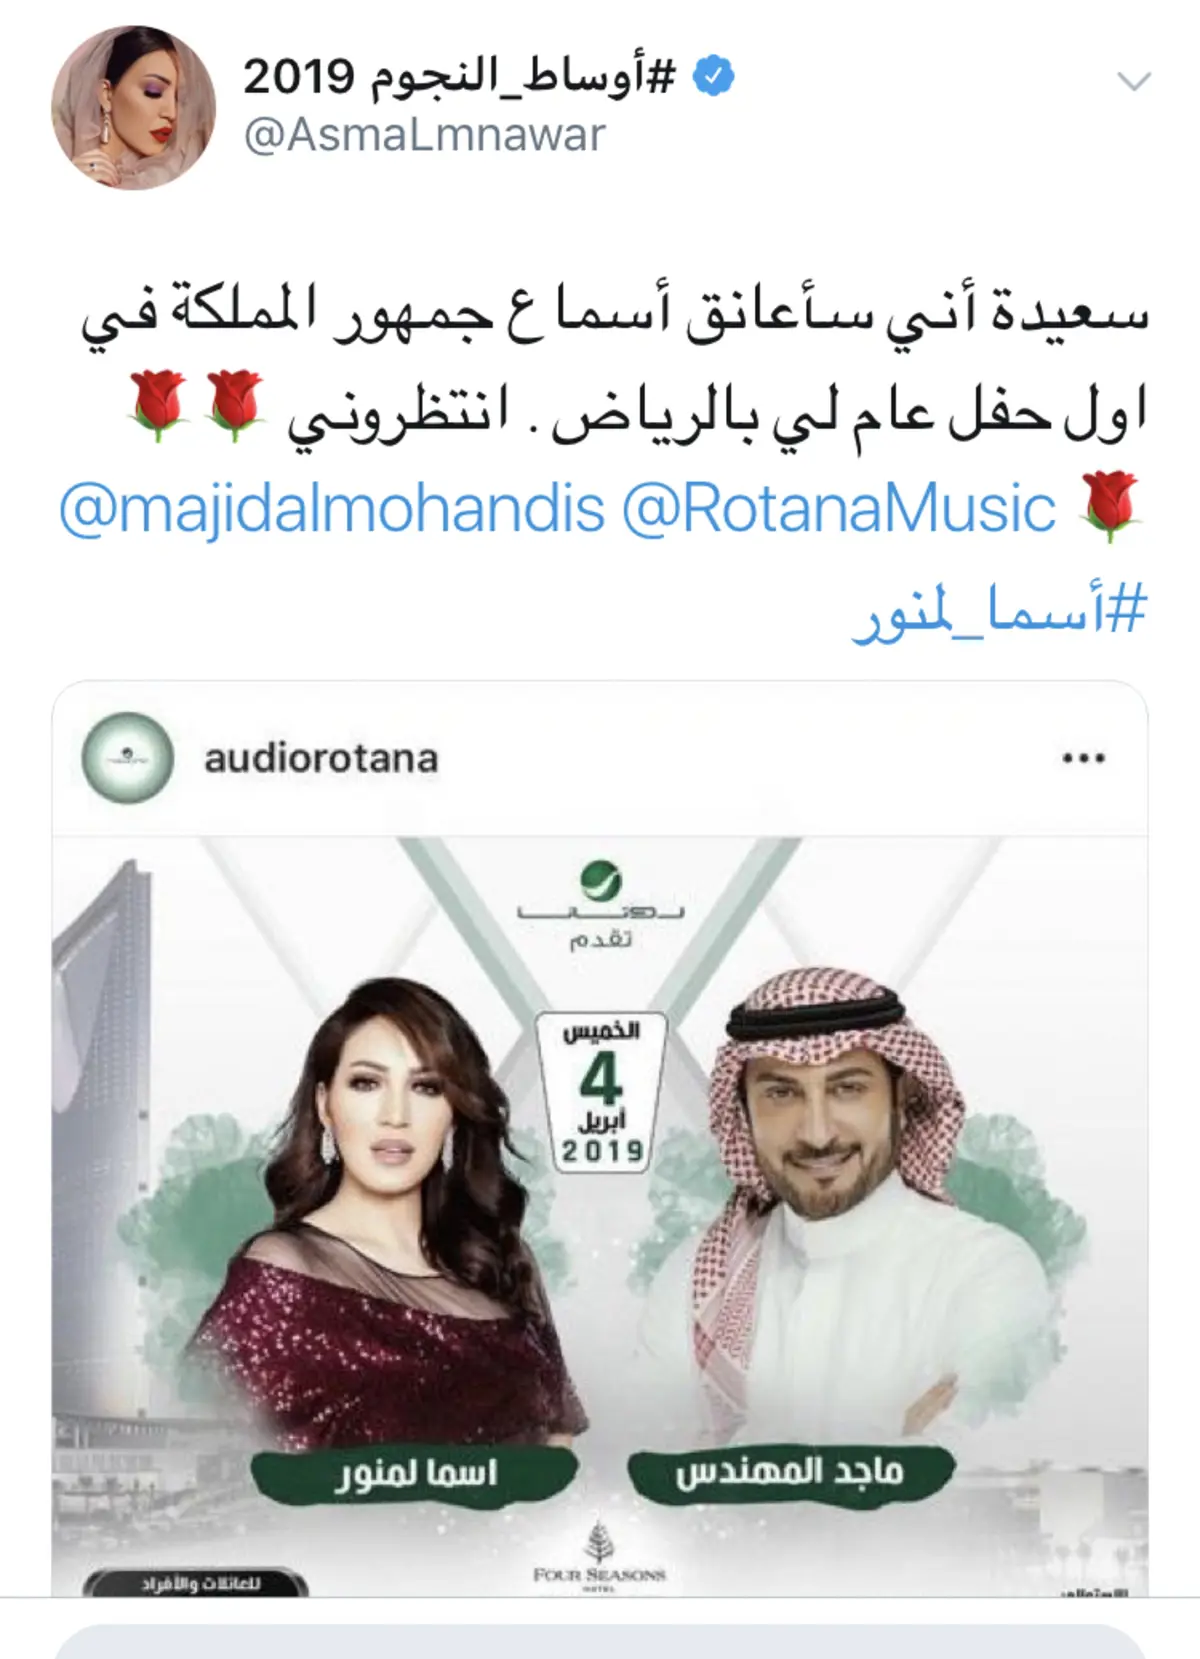The height and width of the screenshot is (1659, 1200).
Task: Open the three-dots menu on audiorotana post
Action: [x=1084, y=758]
